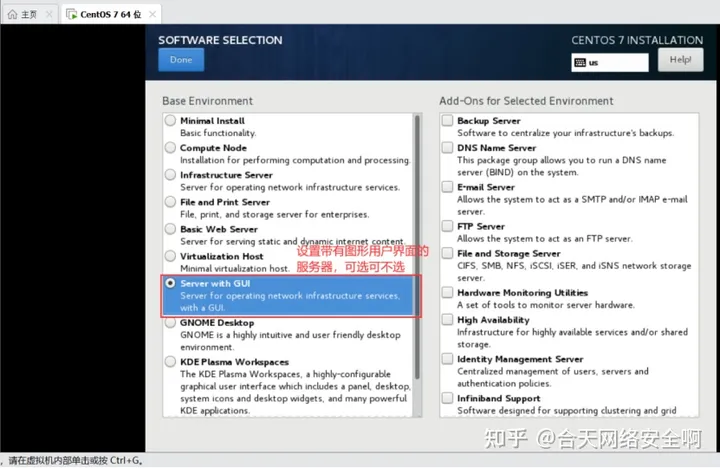Click the FTP Server description text
Viewport: 720px width, 468px height.
pyautogui.click(x=545, y=239)
